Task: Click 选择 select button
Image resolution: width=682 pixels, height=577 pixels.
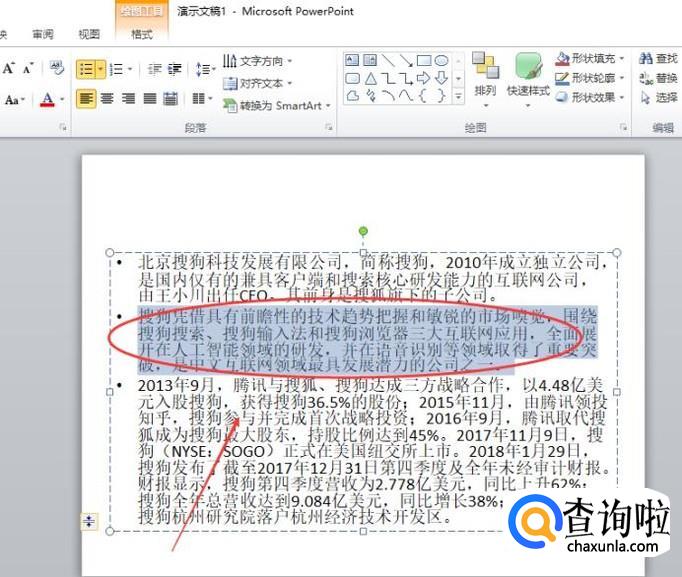Action: point(659,97)
